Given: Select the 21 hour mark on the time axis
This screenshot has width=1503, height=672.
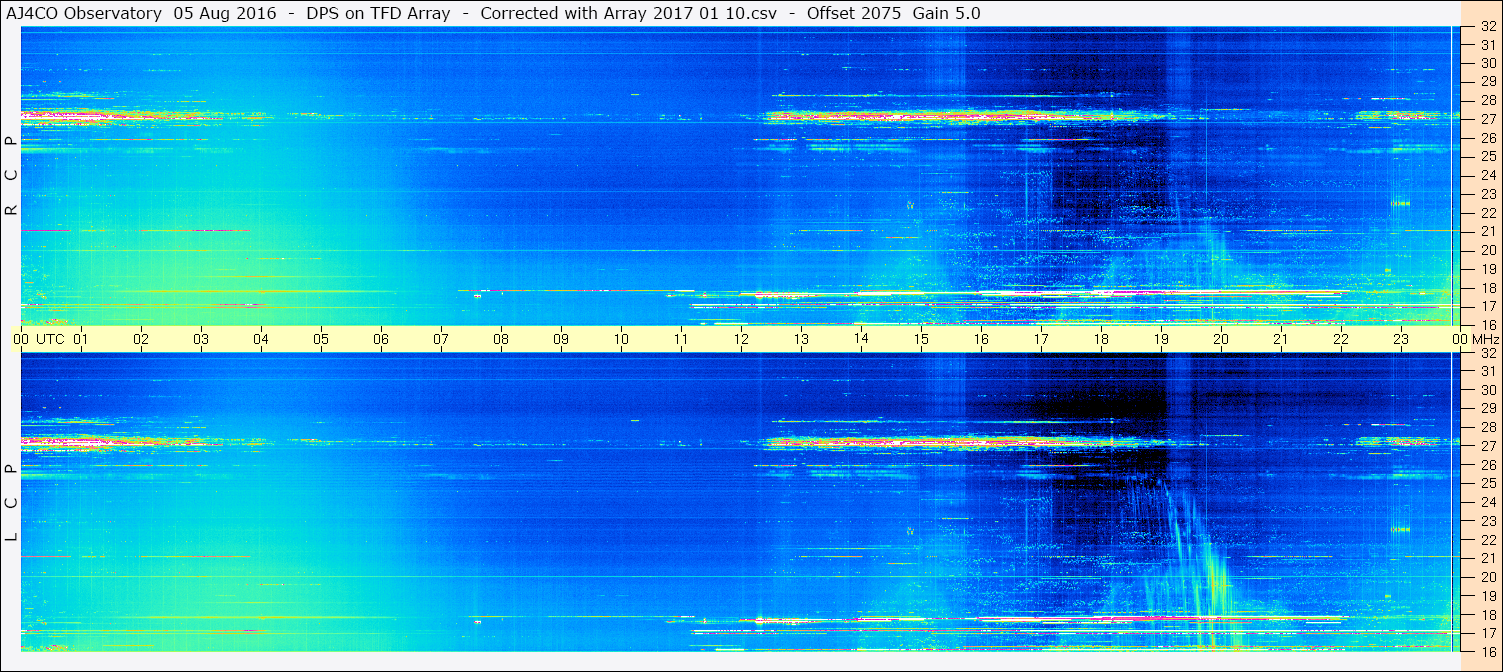Looking at the screenshot, I should point(1281,339).
